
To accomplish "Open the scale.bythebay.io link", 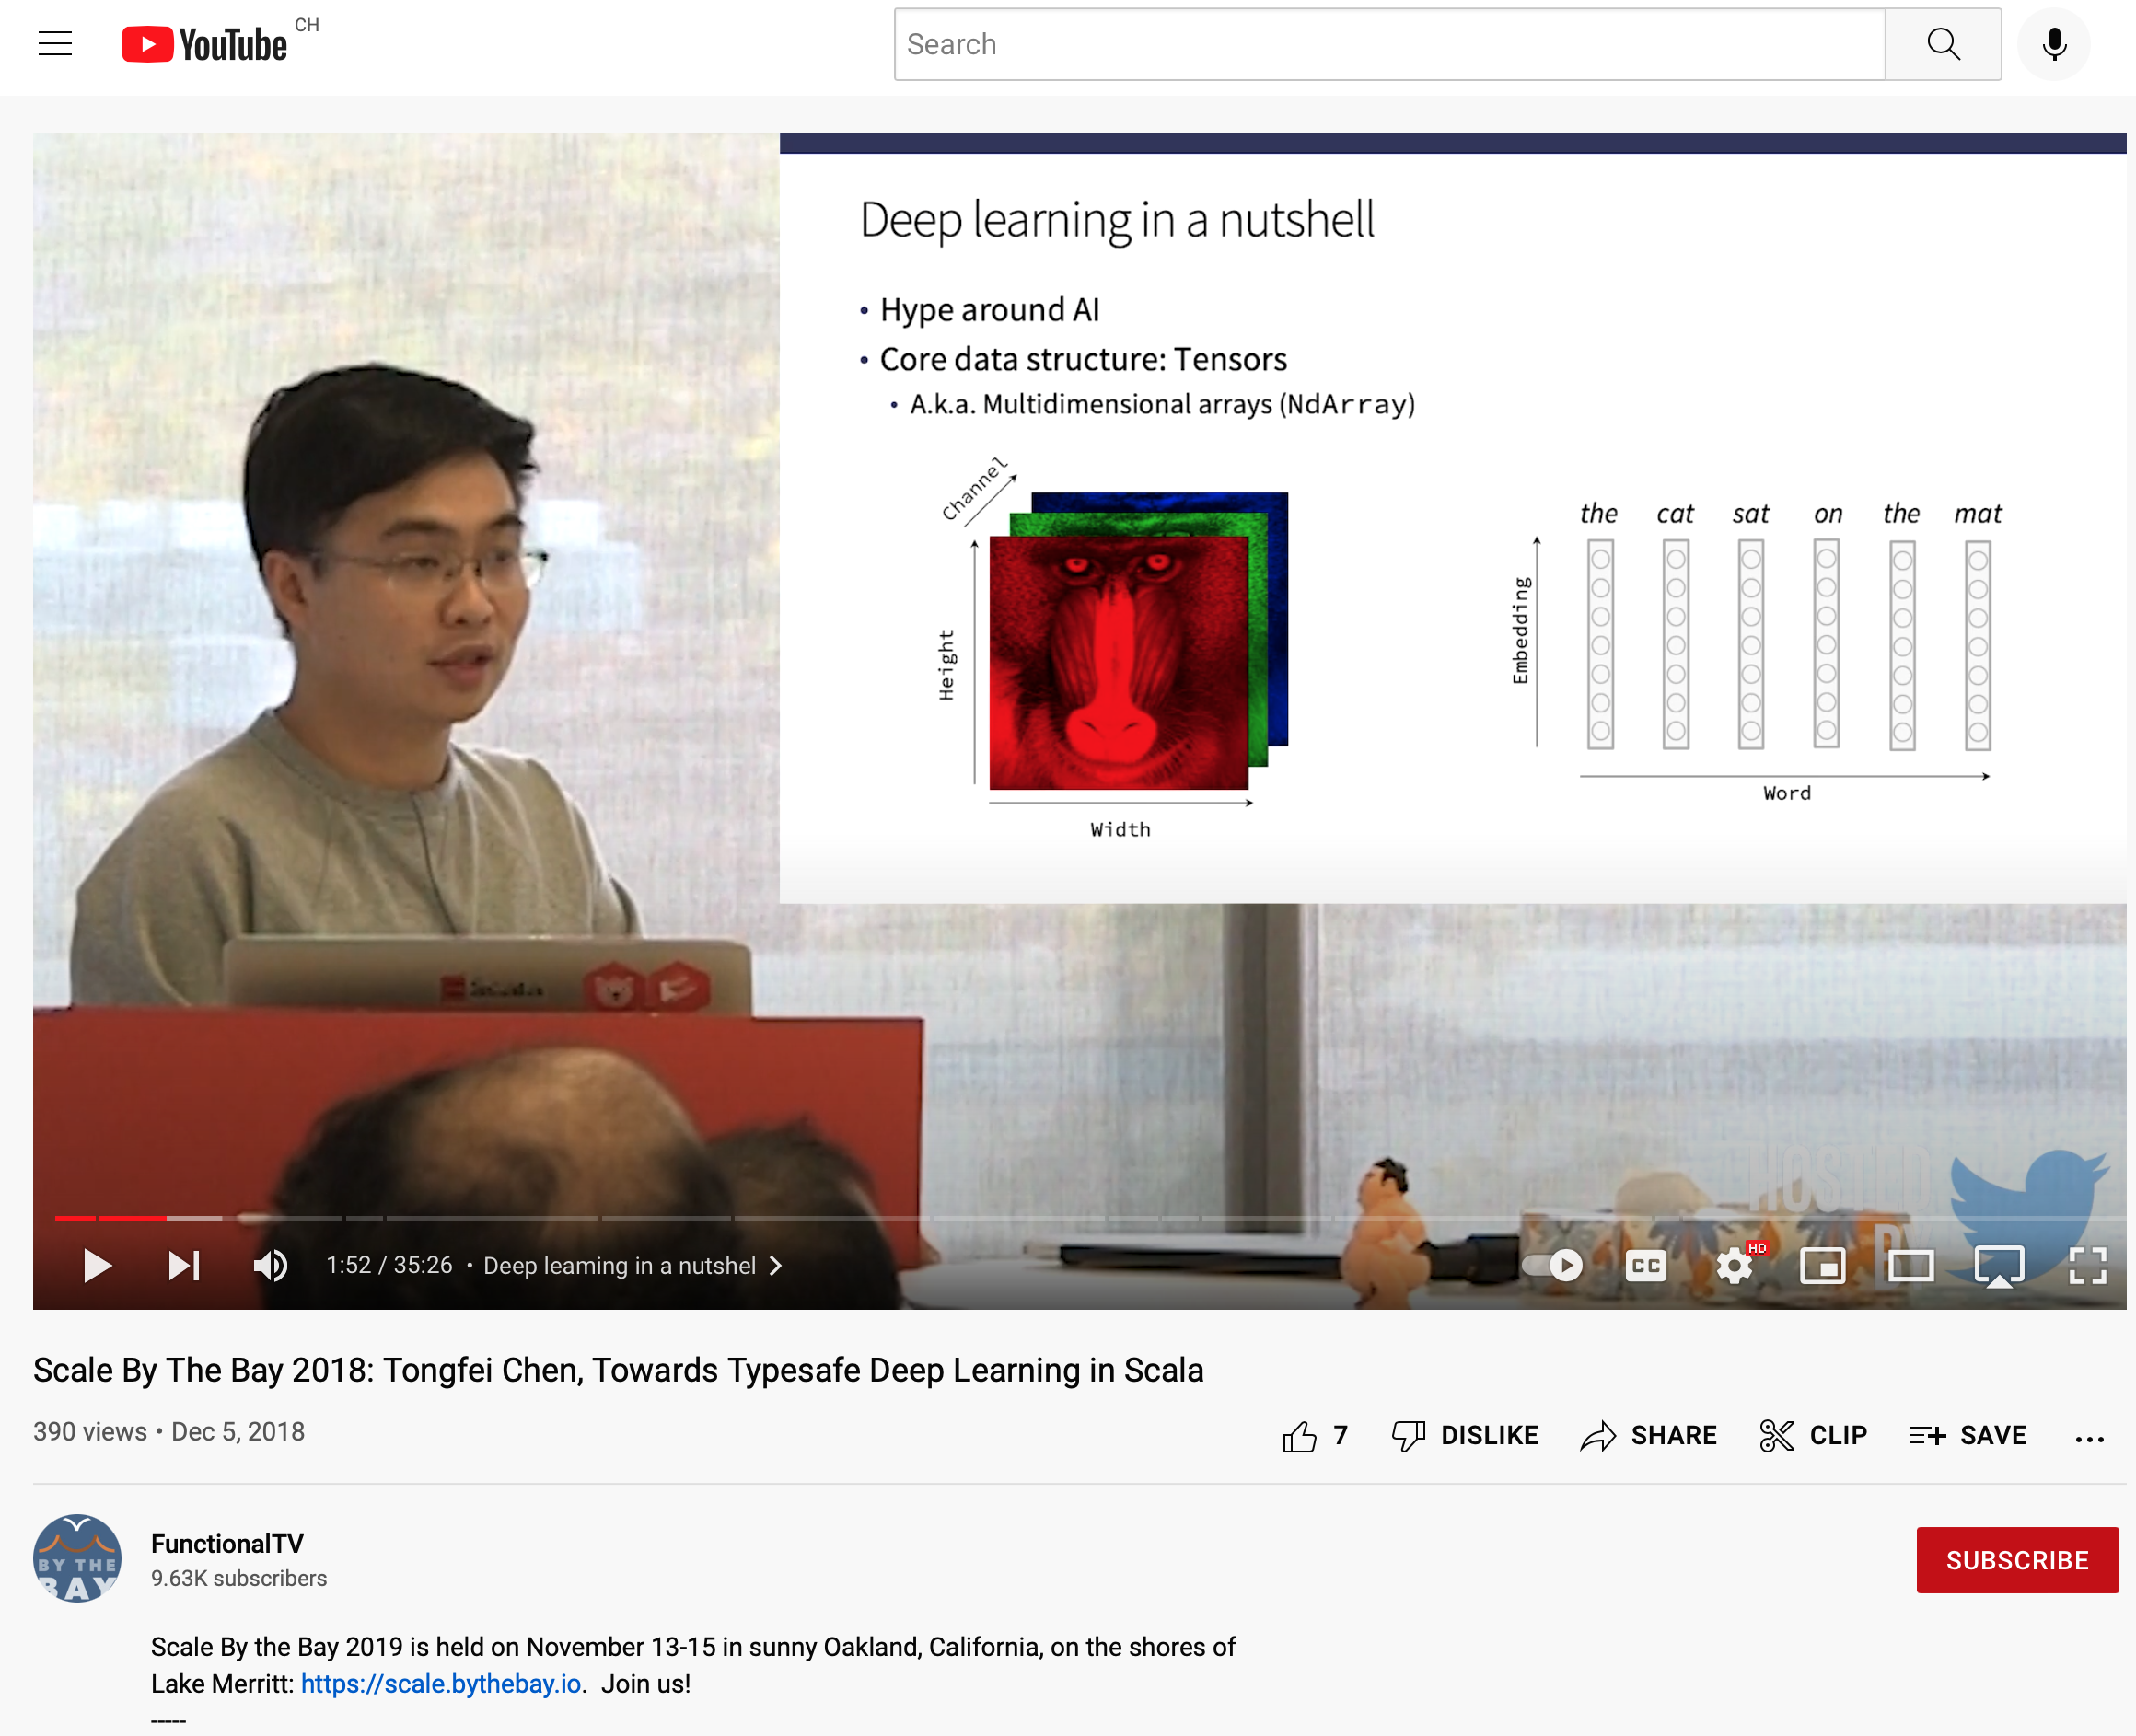I will pos(441,1684).
